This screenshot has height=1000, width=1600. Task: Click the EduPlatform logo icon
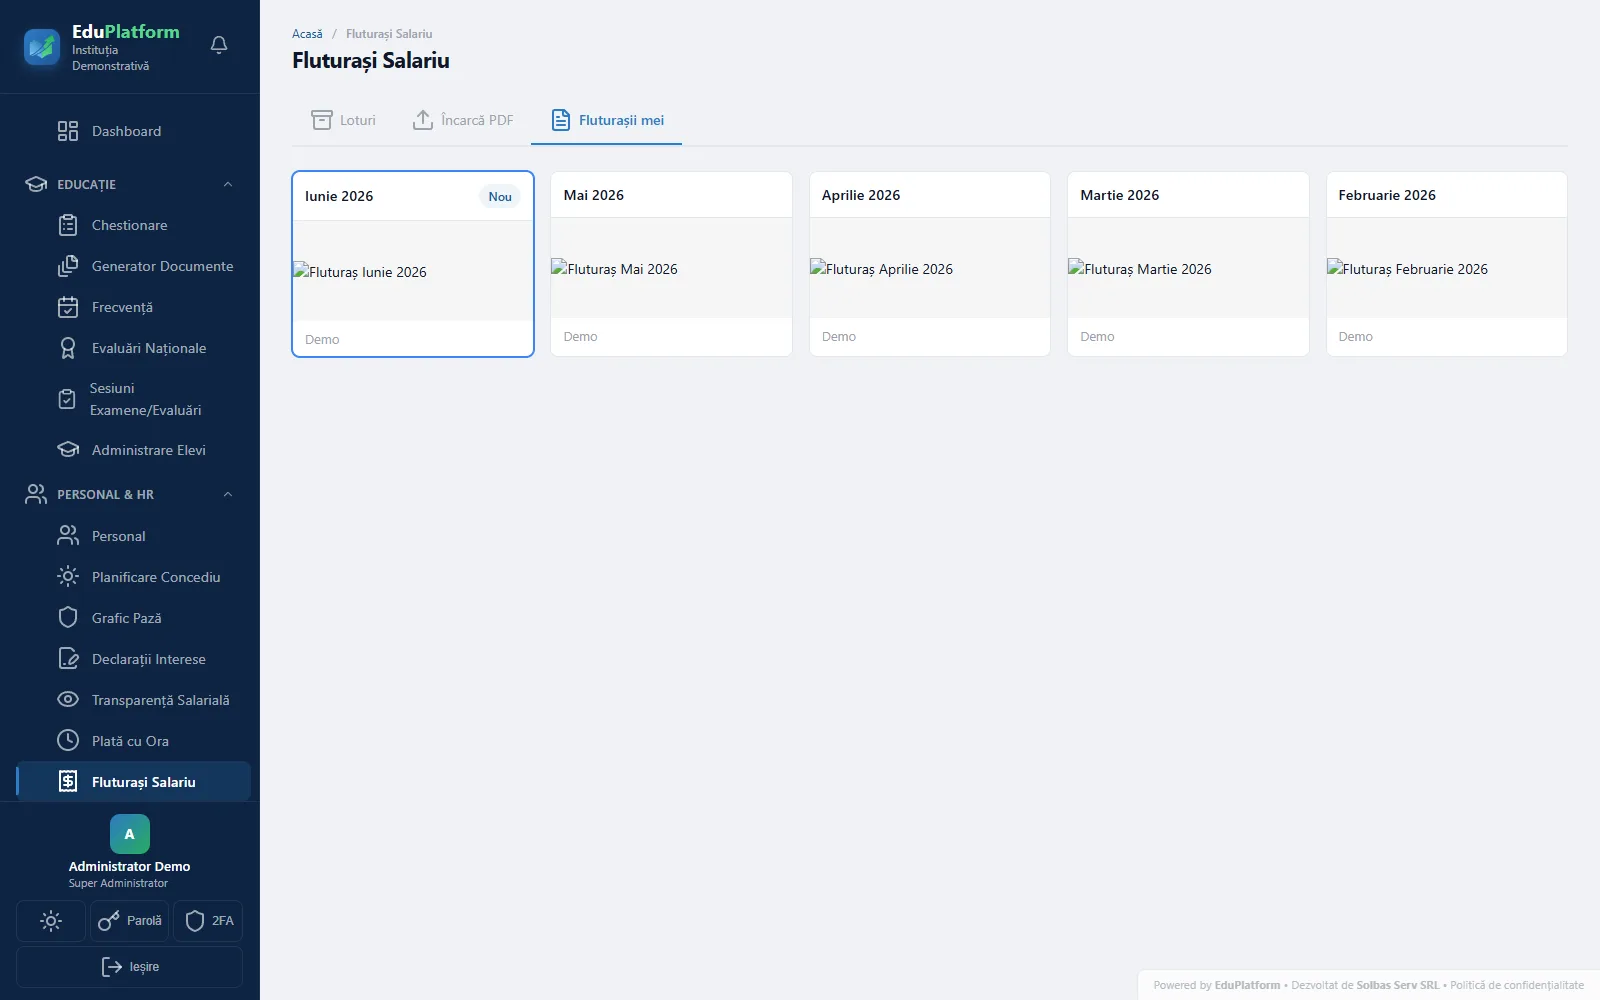point(42,46)
